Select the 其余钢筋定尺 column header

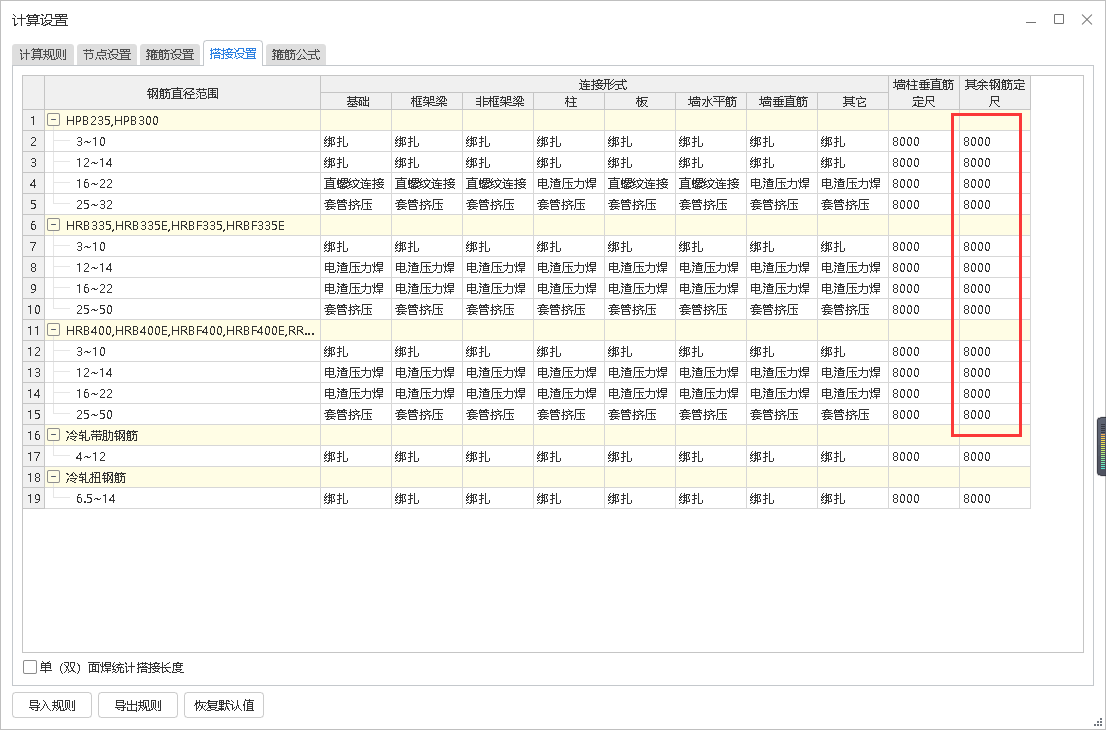click(995, 93)
